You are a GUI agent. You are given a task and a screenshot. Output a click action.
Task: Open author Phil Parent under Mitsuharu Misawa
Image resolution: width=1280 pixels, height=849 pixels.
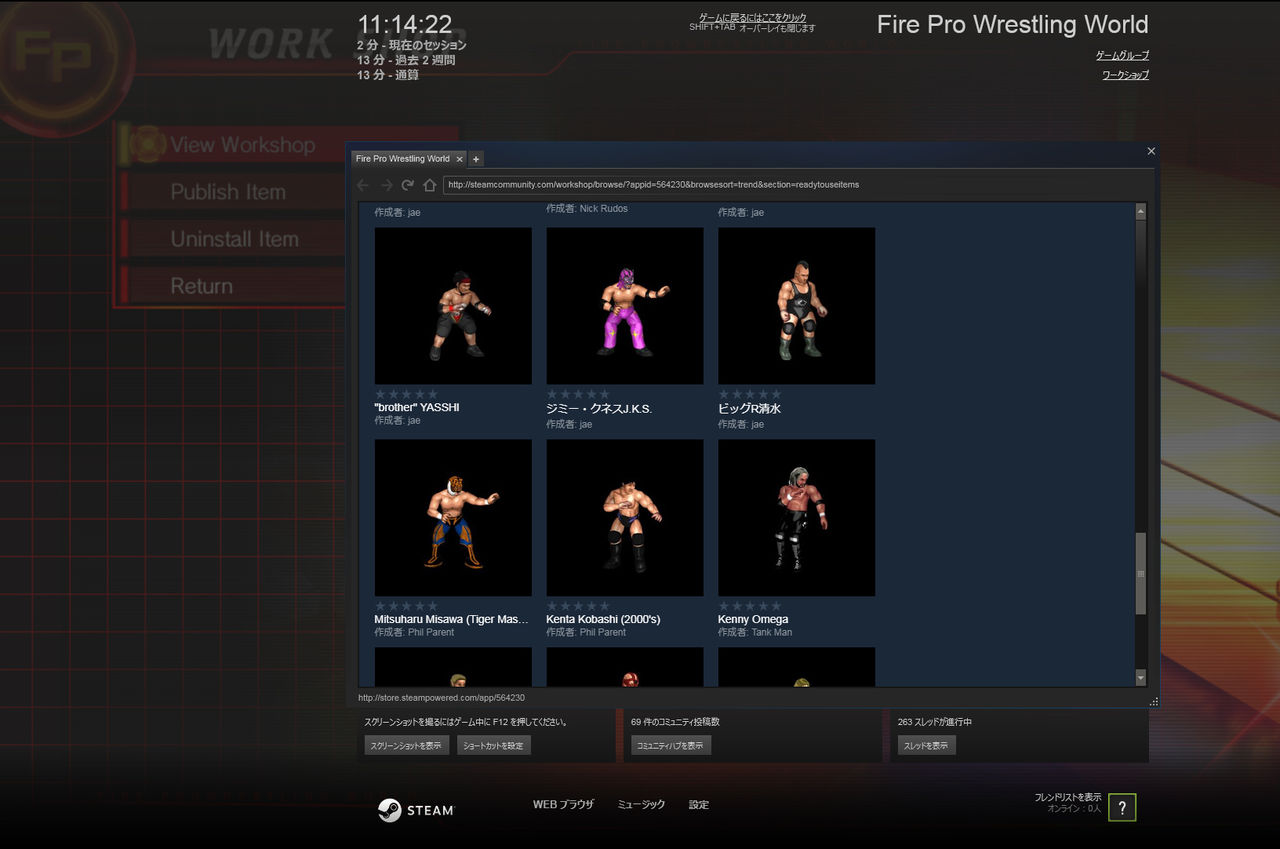(x=431, y=632)
